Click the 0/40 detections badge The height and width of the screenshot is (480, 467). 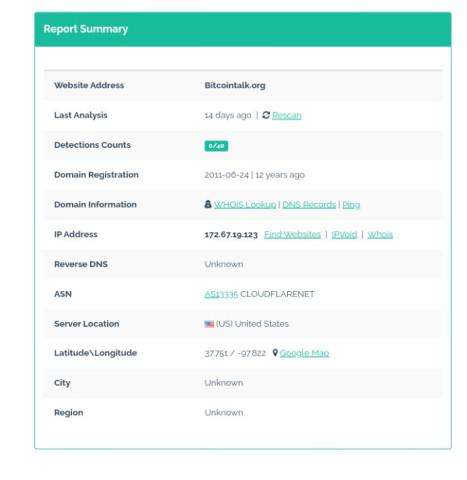click(216, 146)
